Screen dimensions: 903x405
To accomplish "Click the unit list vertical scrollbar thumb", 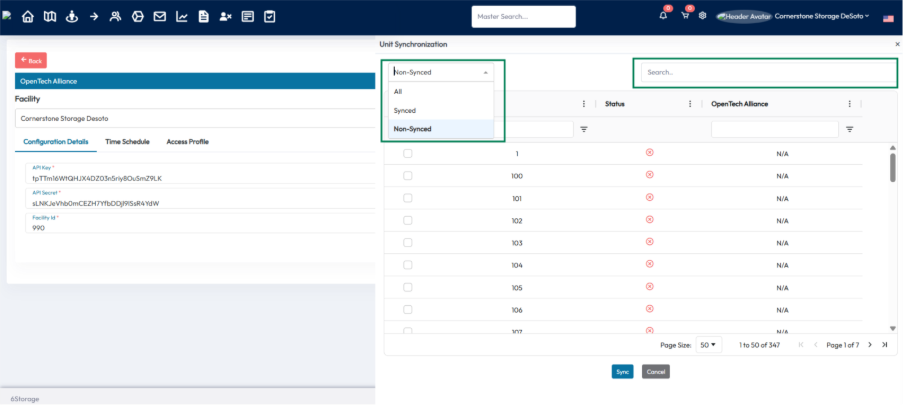I will click(892, 167).
